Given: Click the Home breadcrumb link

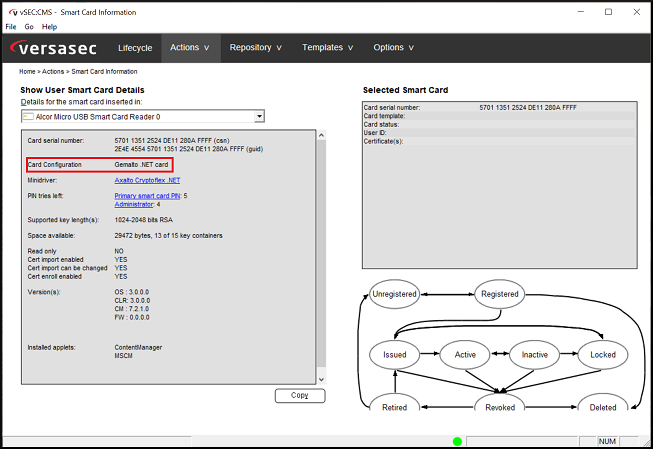Looking at the screenshot, I should (x=28, y=72).
